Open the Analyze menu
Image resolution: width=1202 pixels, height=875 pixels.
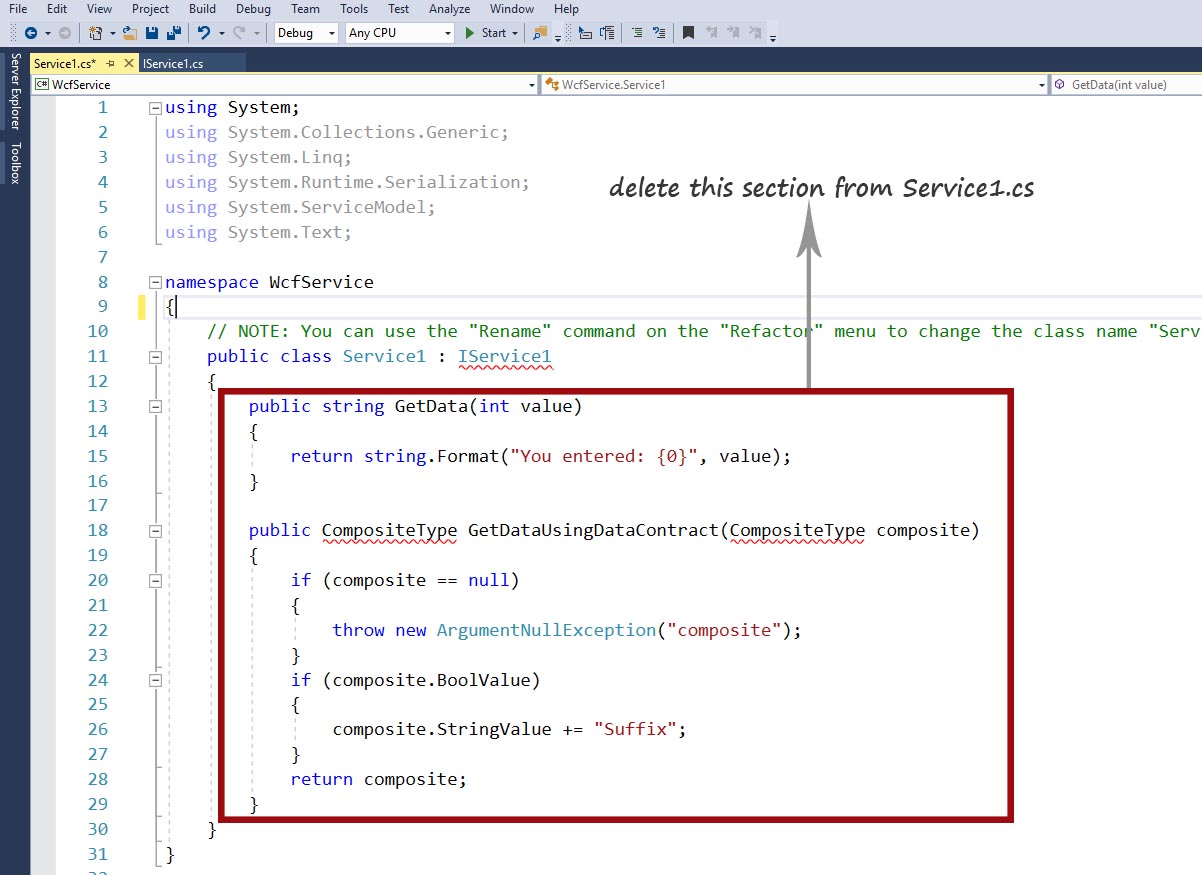[449, 9]
